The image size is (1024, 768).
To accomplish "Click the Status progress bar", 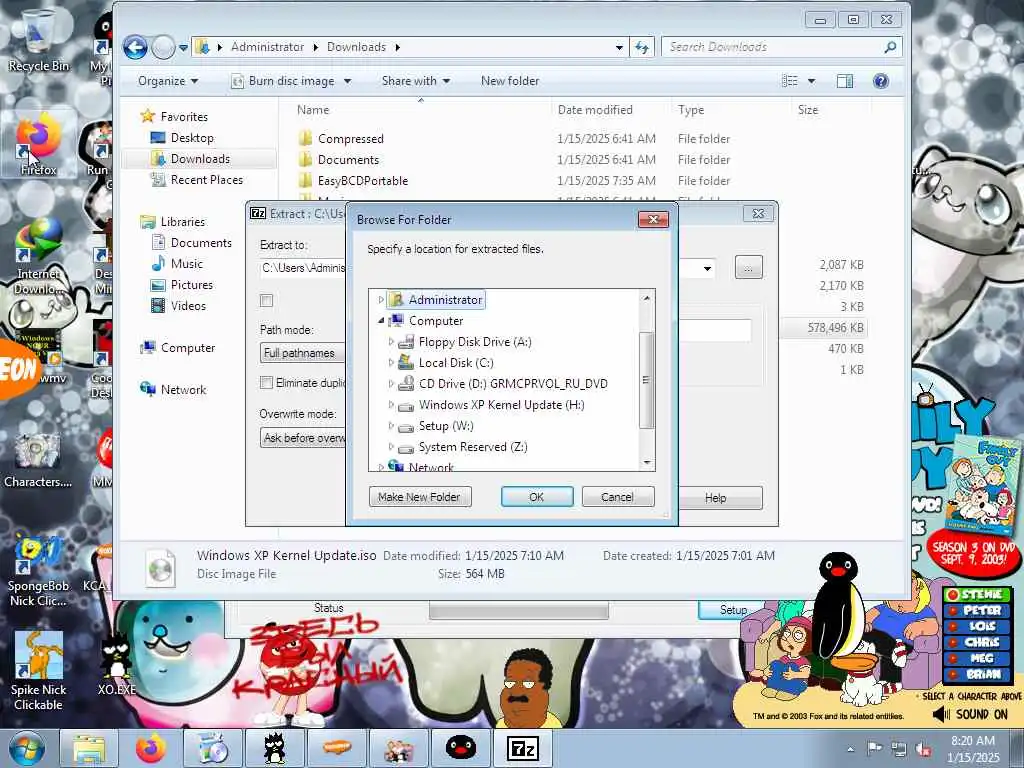I will (x=519, y=611).
